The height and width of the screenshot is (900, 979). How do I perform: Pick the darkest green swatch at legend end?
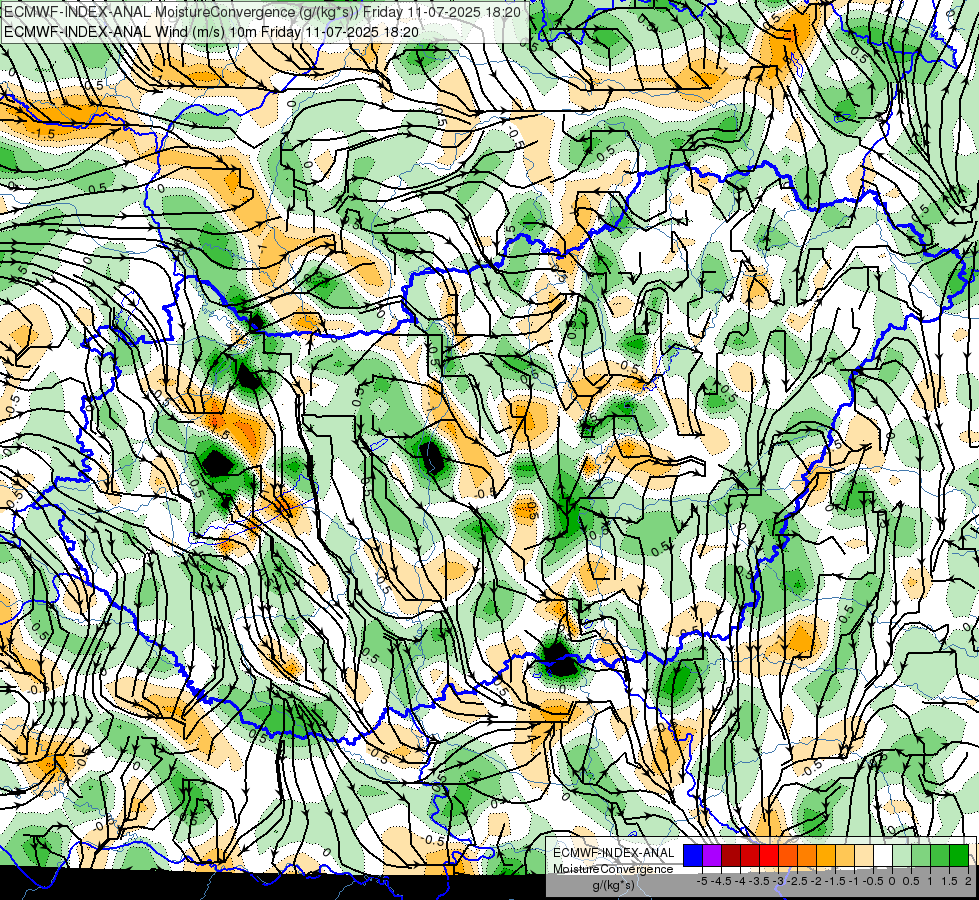[959, 856]
